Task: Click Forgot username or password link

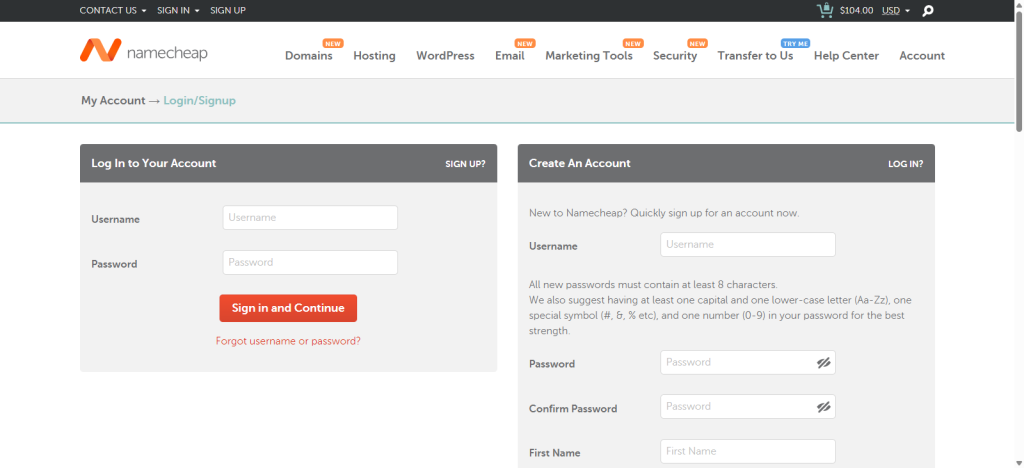Action: (x=288, y=341)
